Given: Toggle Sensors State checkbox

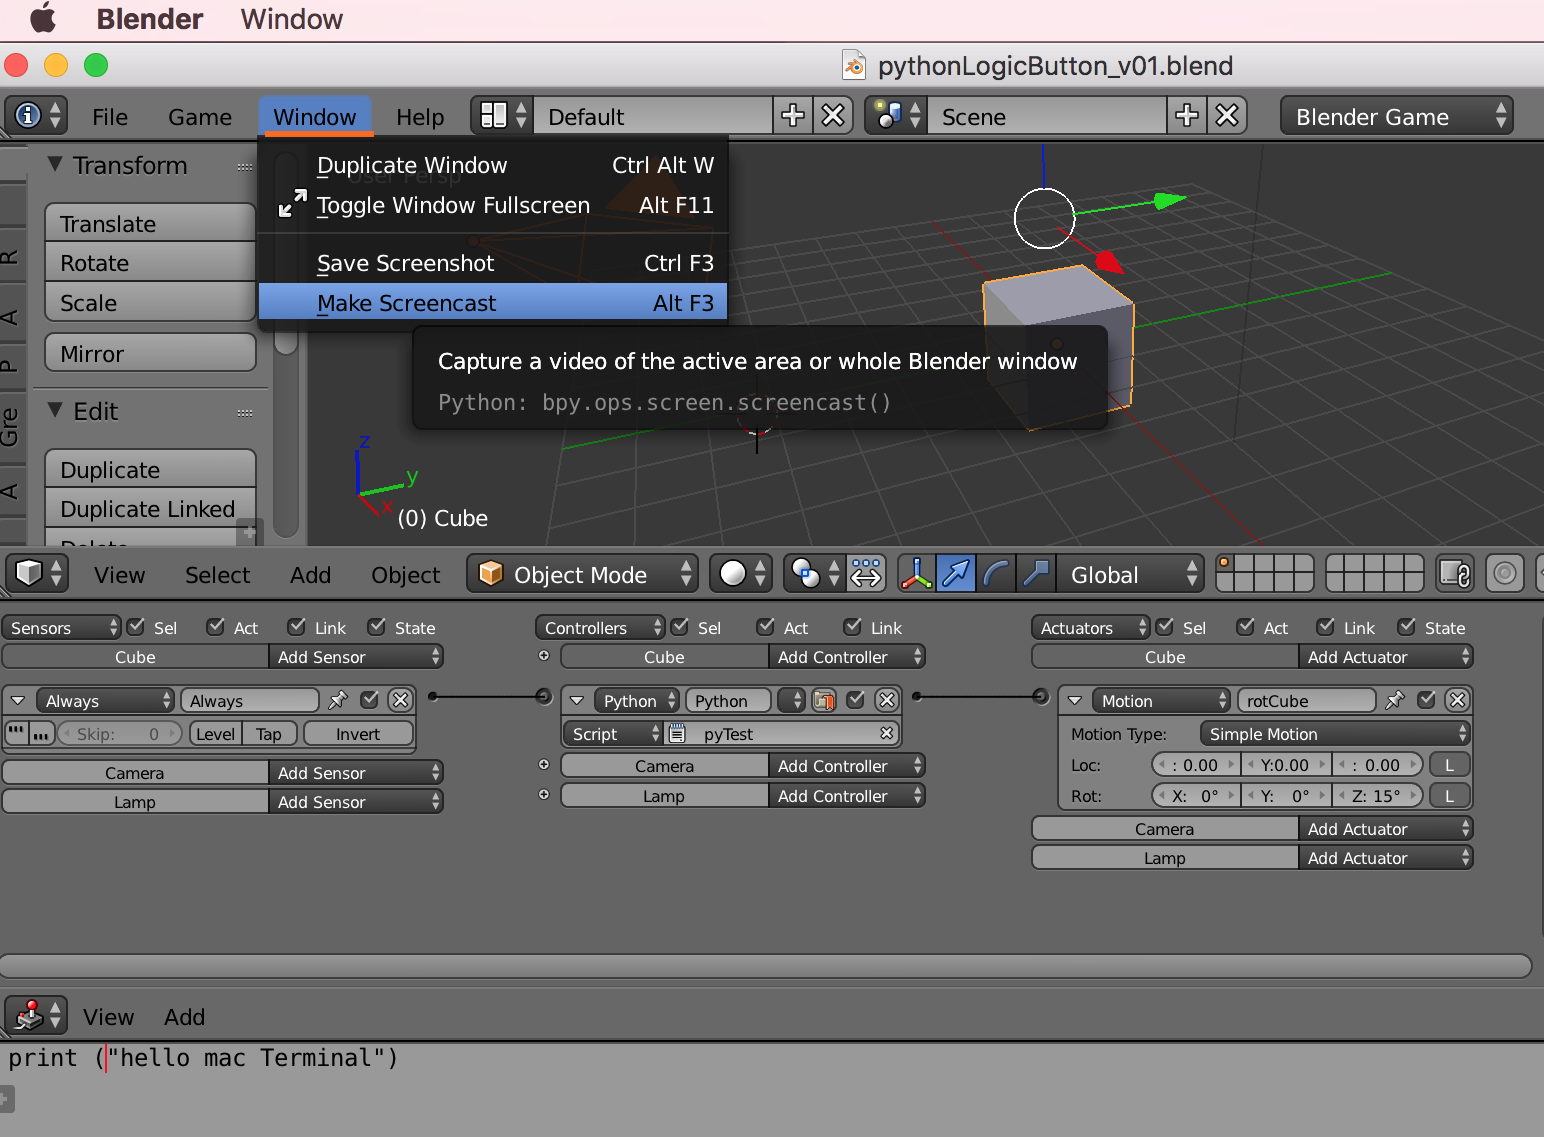Looking at the screenshot, I should [x=376, y=626].
